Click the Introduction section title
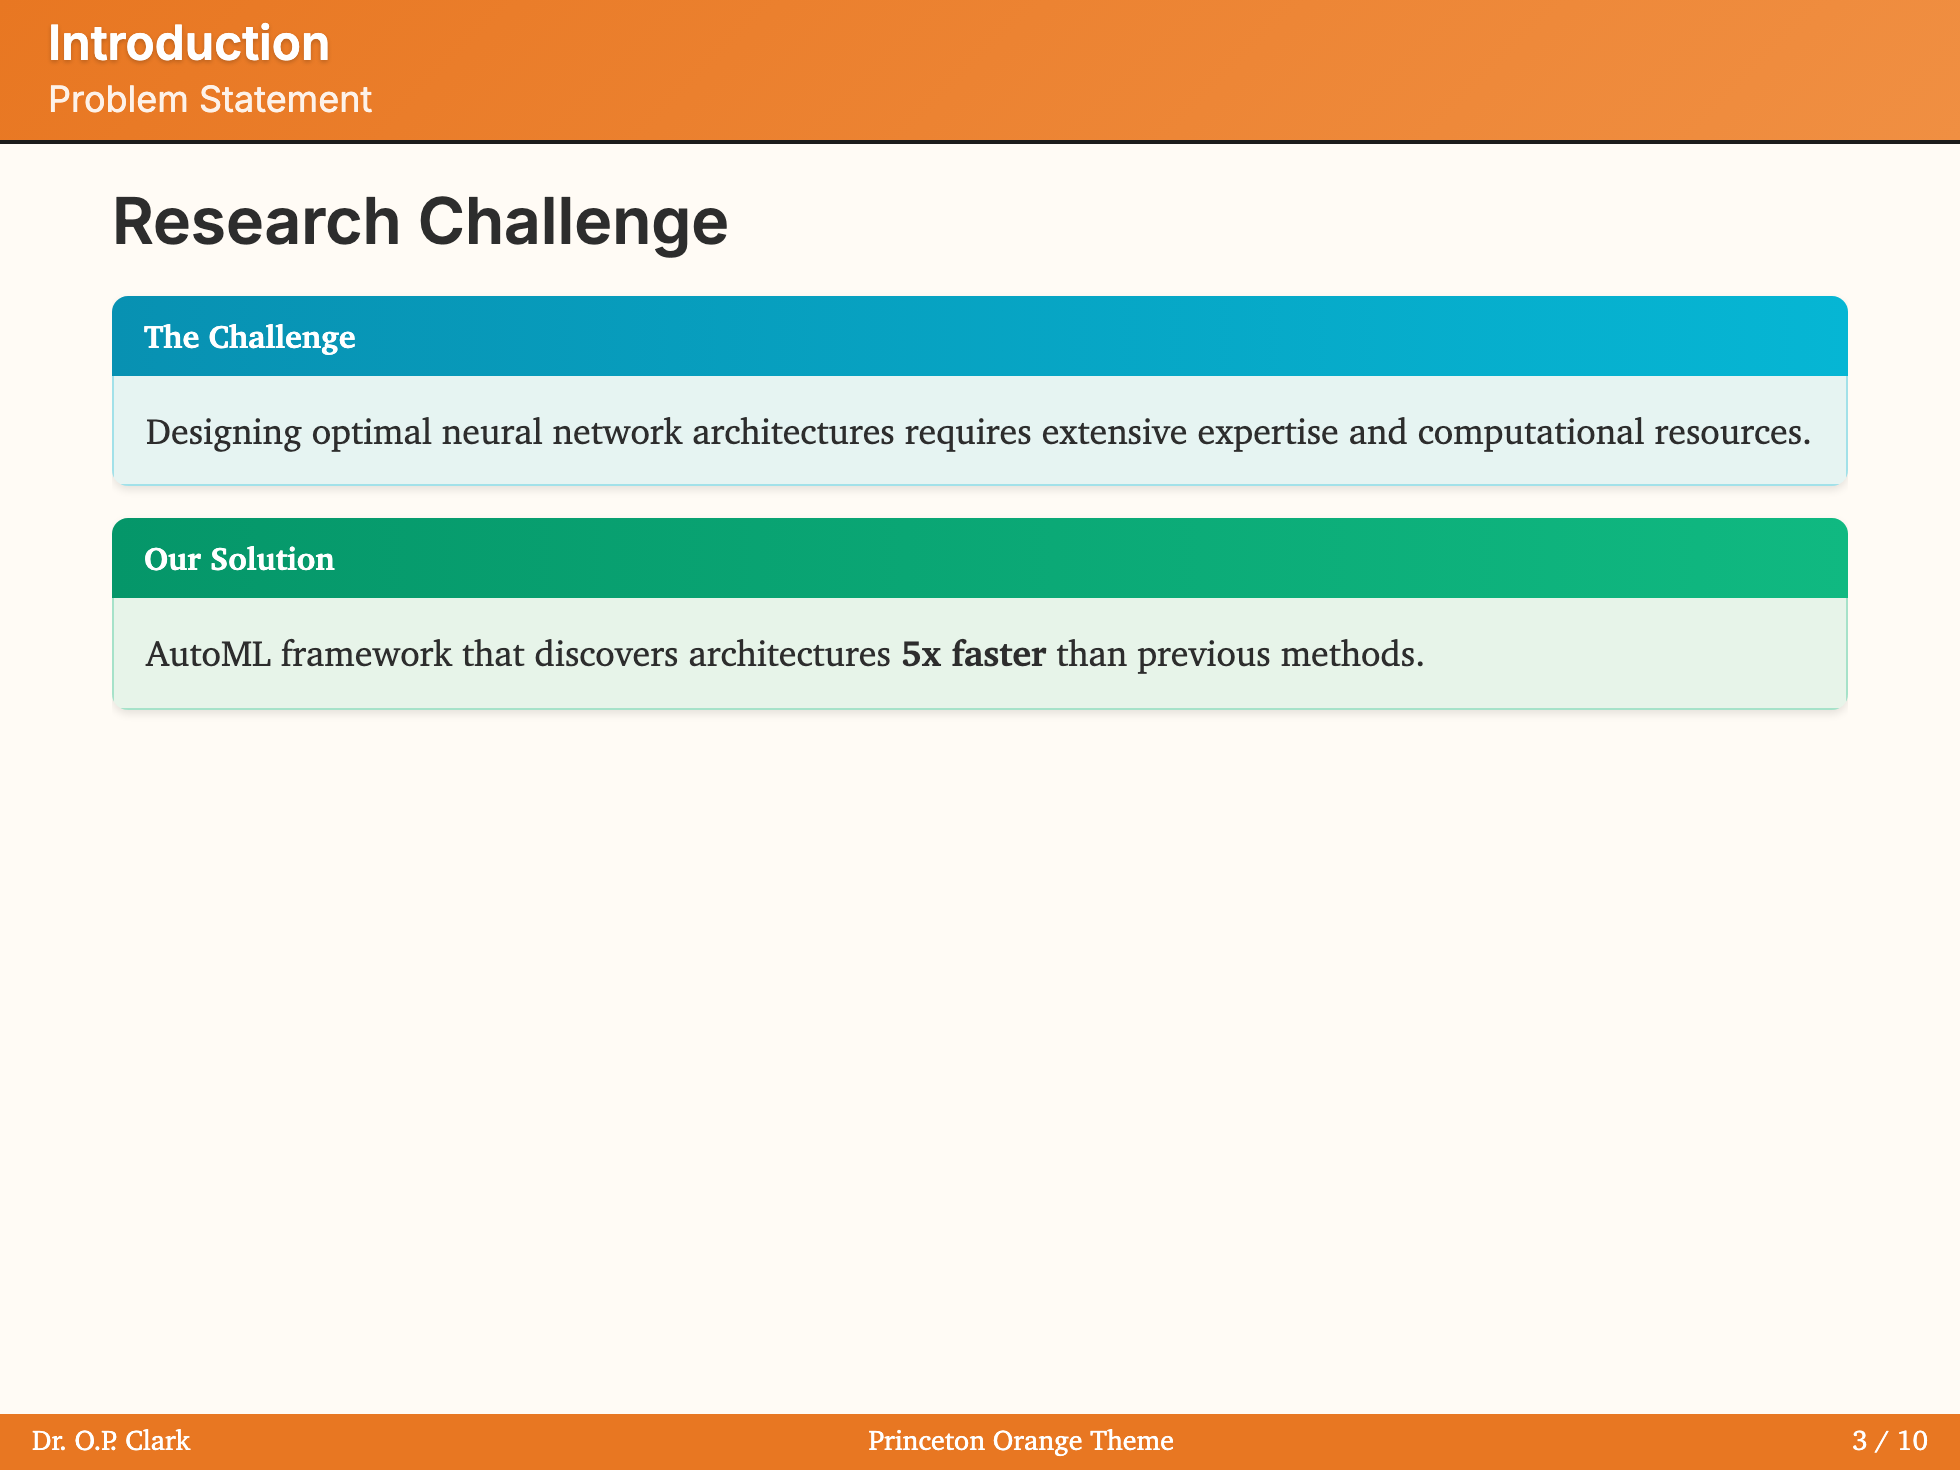This screenshot has height=1470, width=1960. pos(188,44)
